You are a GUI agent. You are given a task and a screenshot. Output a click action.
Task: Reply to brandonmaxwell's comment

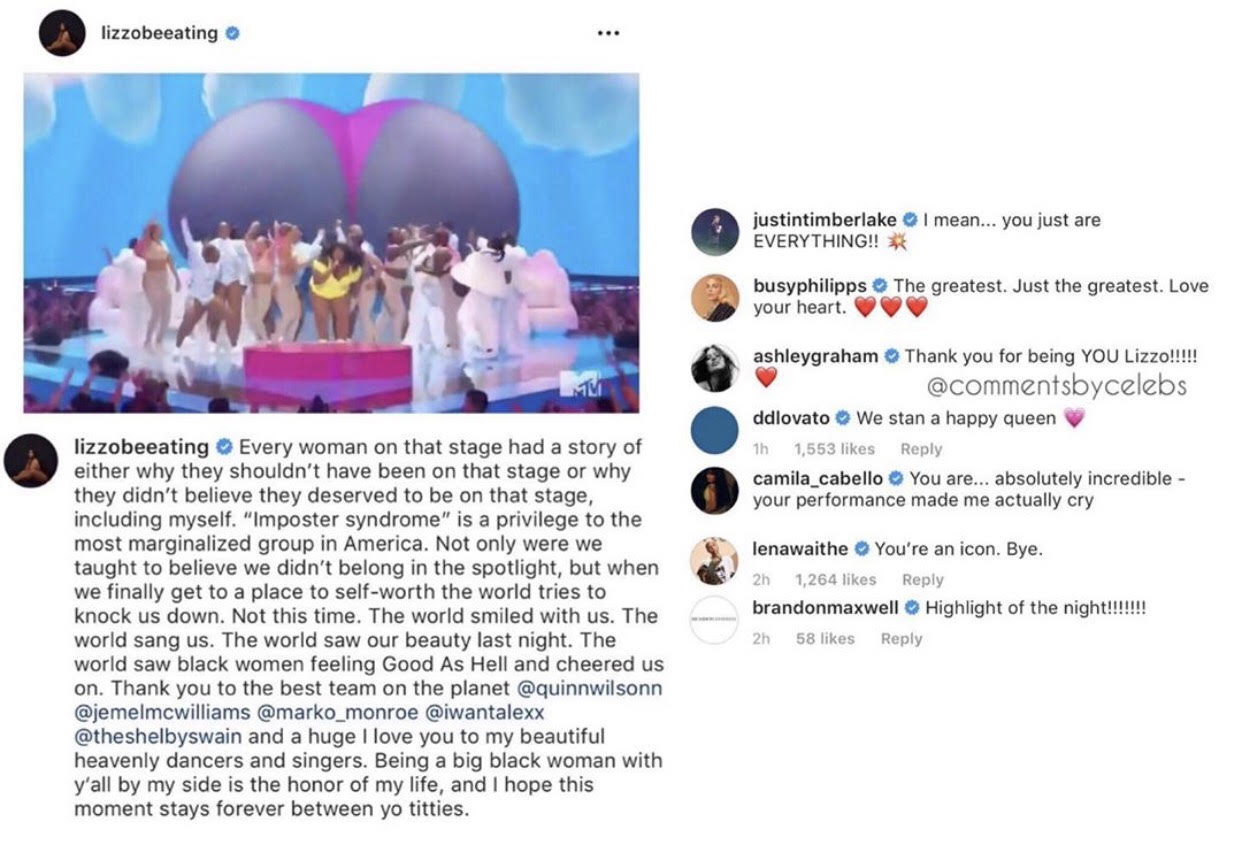(901, 638)
